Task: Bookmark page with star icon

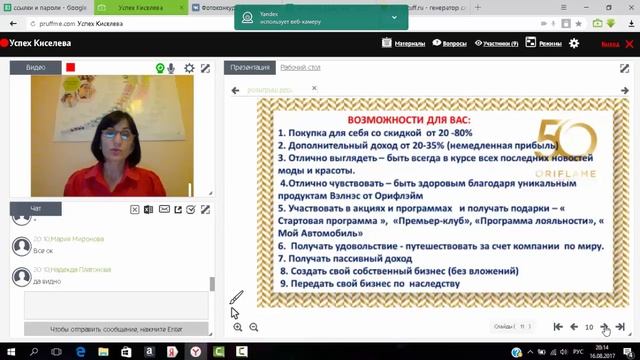Action: pyautogui.click(x=578, y=24)
